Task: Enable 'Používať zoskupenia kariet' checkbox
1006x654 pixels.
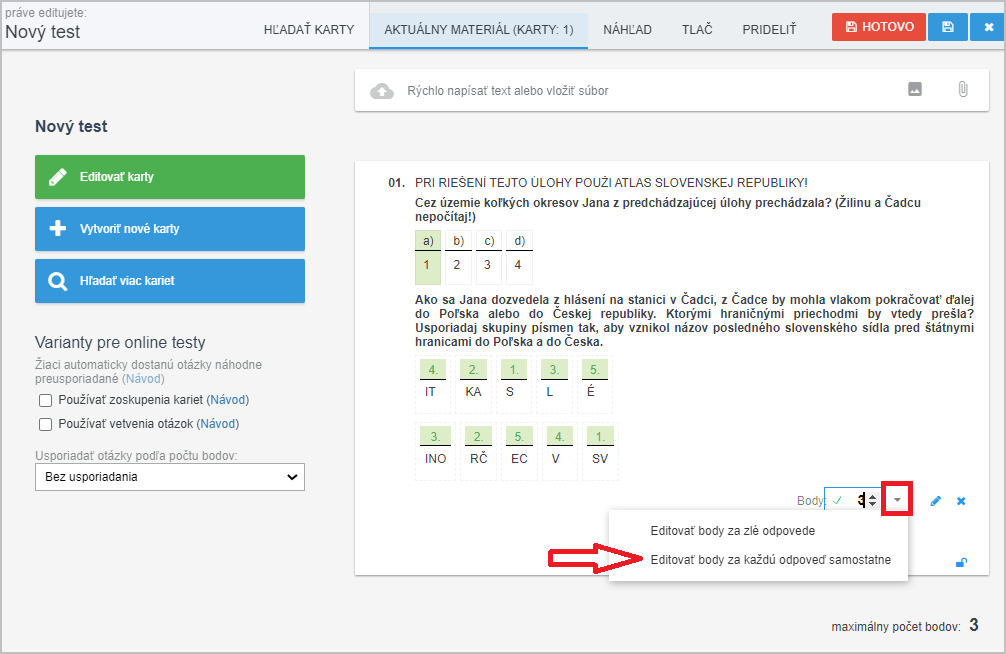Action: pyautogui.click(x=45, y=400)
